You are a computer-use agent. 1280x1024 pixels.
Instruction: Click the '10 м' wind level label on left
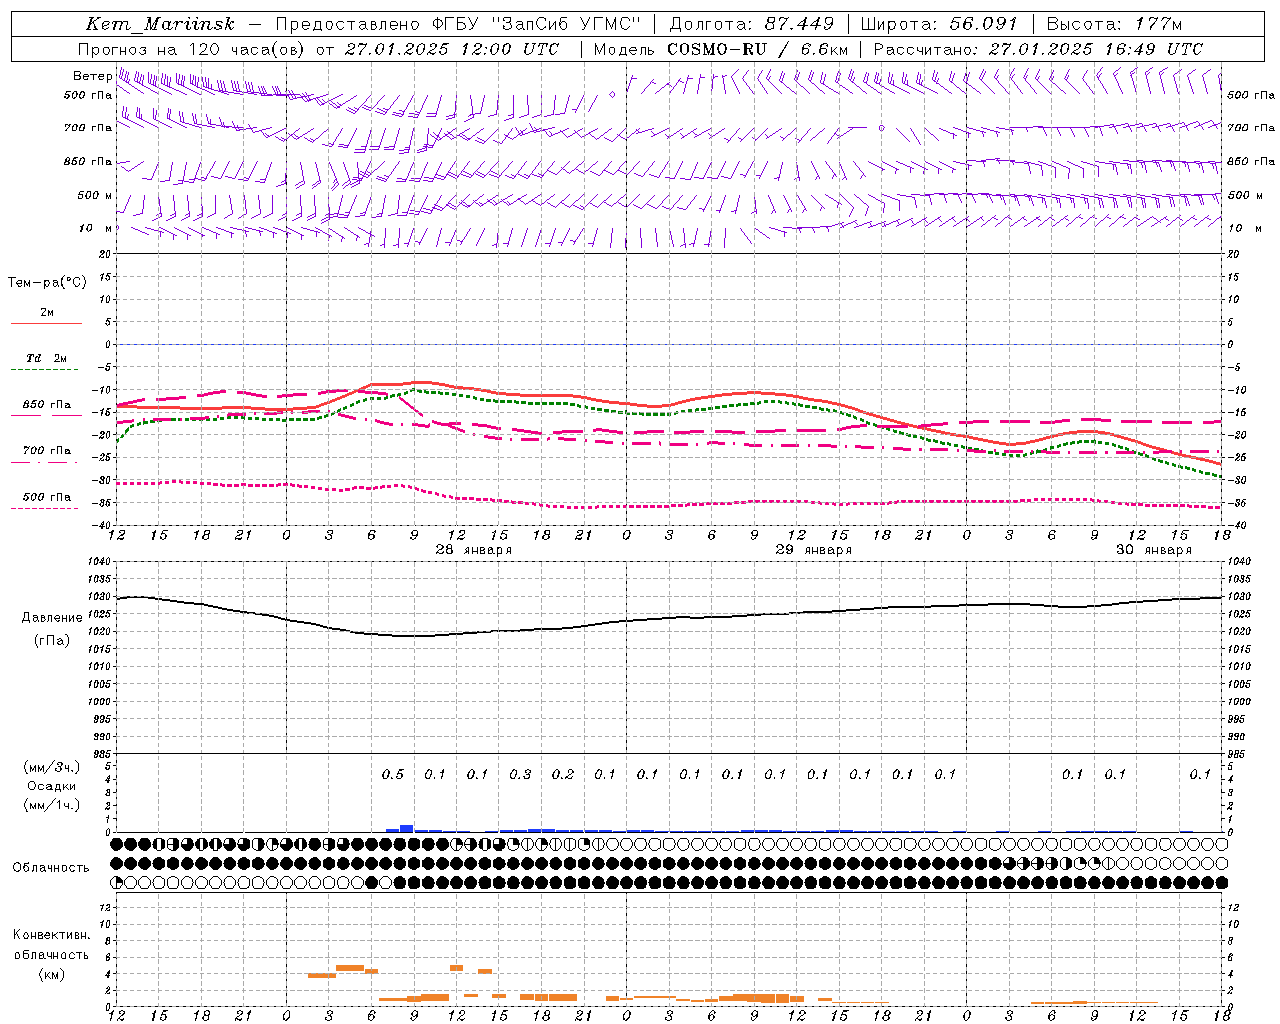pyautogui.click(x=95, y=228)
